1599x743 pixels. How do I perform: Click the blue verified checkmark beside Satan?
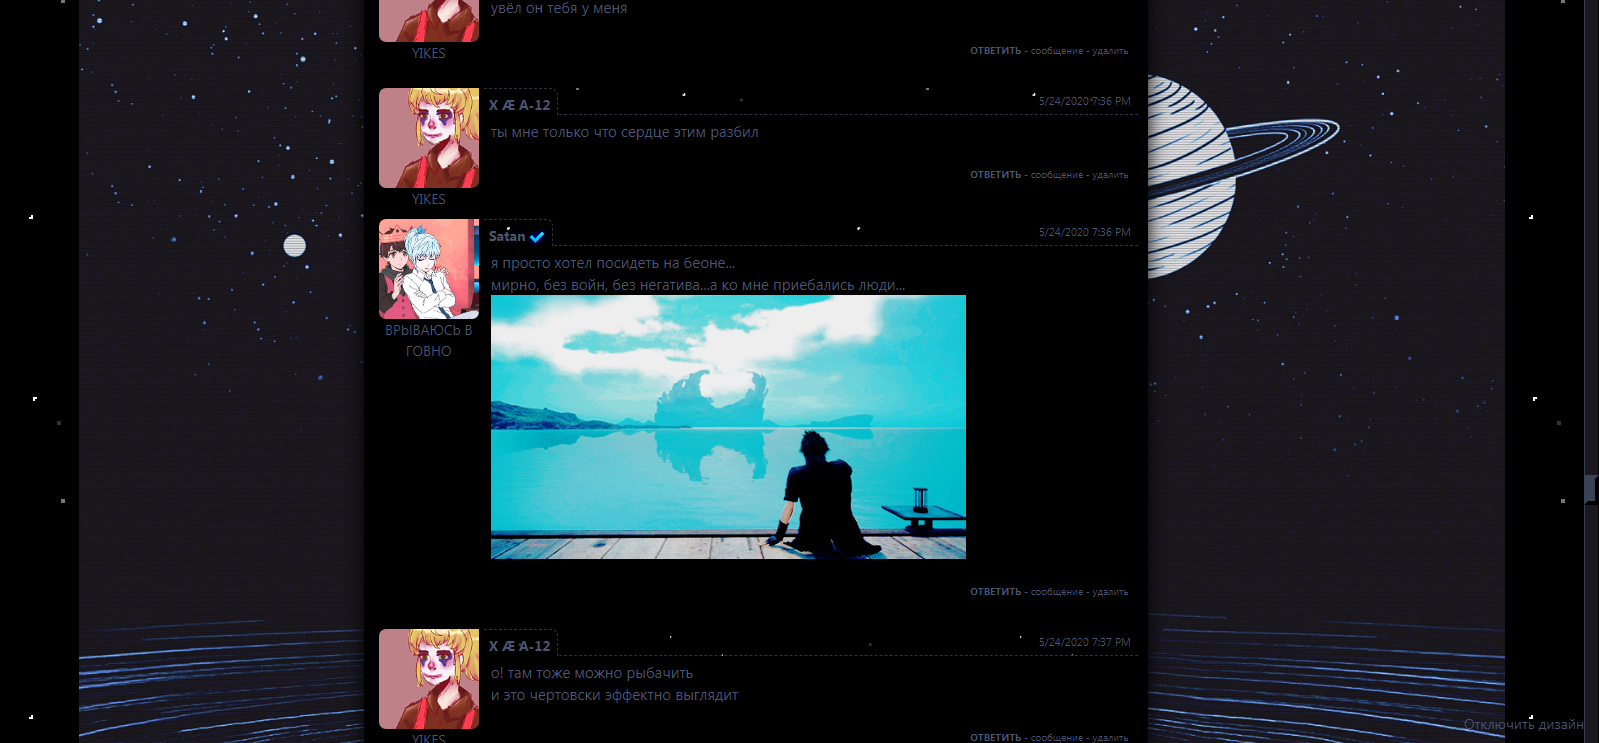[537, 237]
